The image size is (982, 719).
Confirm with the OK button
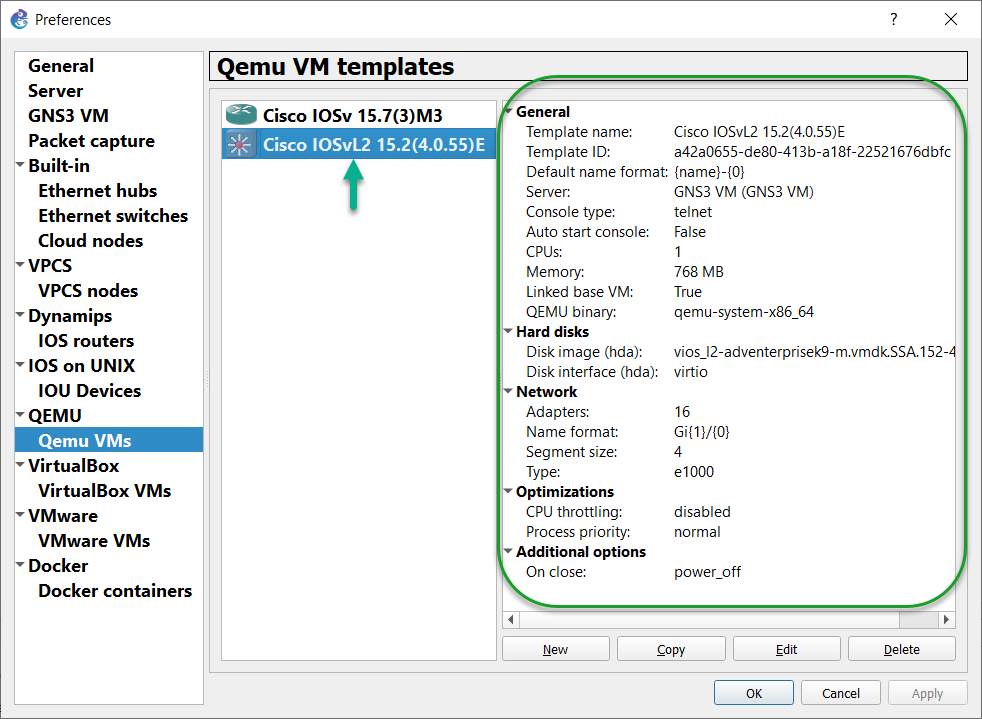[x=754, y=693]
